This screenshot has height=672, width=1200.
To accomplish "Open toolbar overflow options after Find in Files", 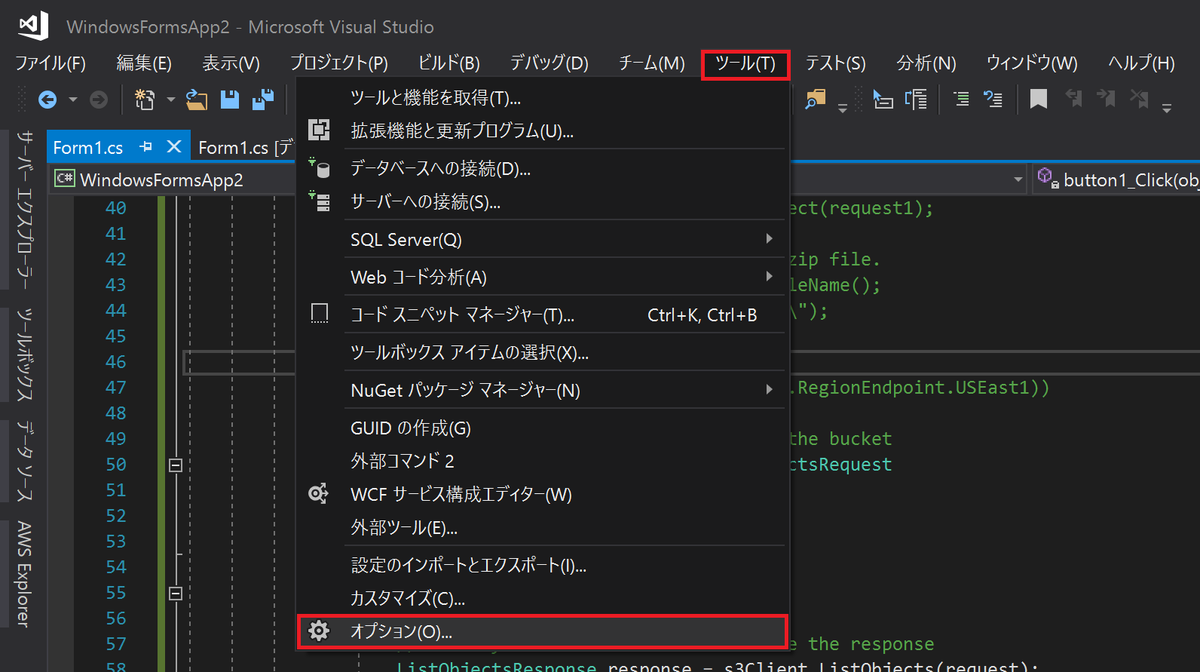I will click(843, 106).
